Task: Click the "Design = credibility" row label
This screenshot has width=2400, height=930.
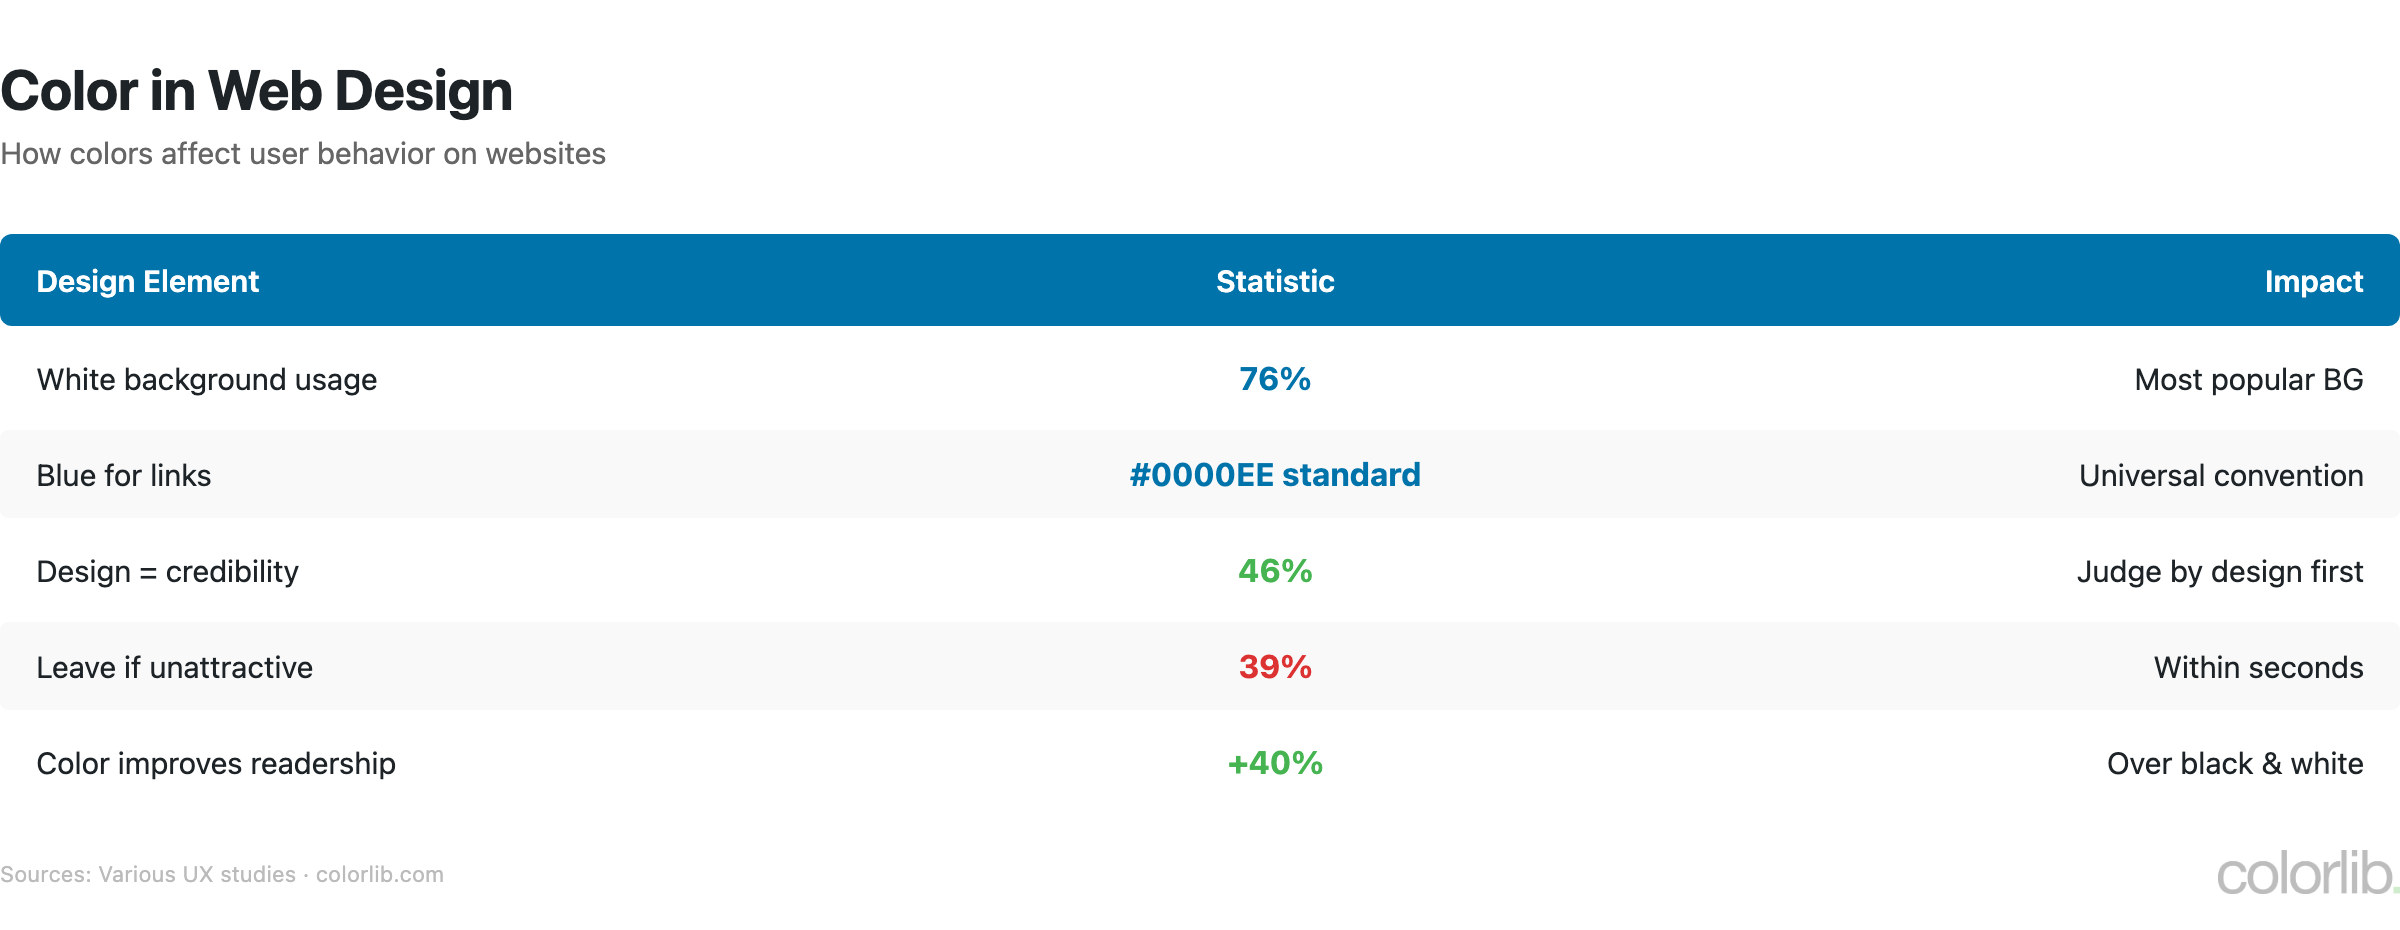Action: coord(168,572)
